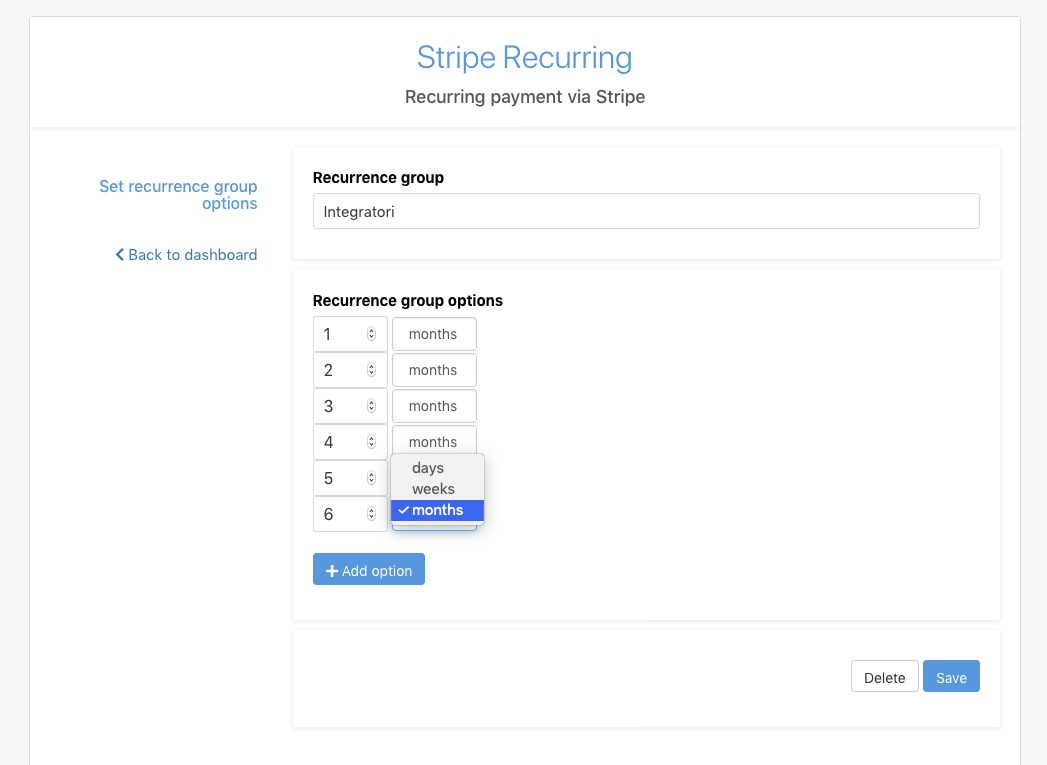Click the stepper arrows on value 4
This screenshot has width=1047, height=765.
pyautogui.click(x=371, y=442)
